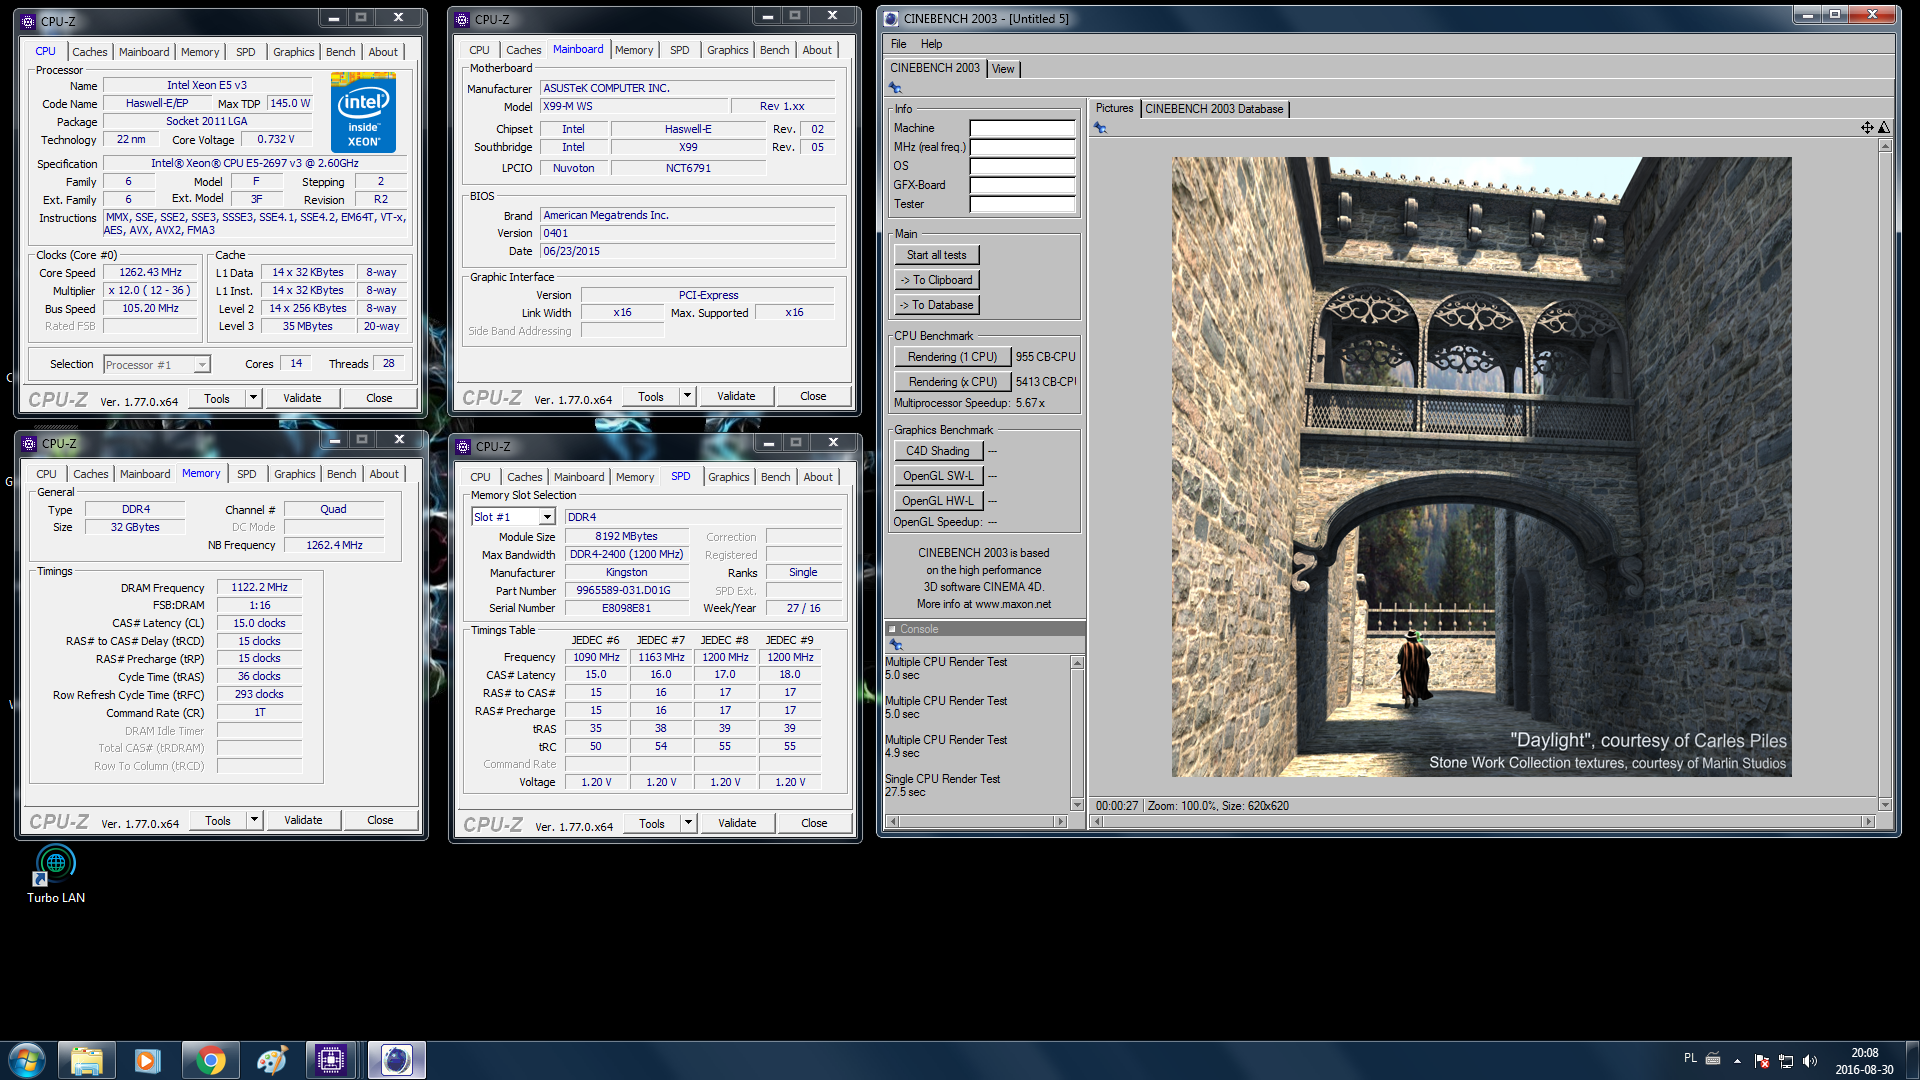The image size is (1920, 1080).
Task: Focus the GFX-Board input field
Action: click(x=1022, y=185)
